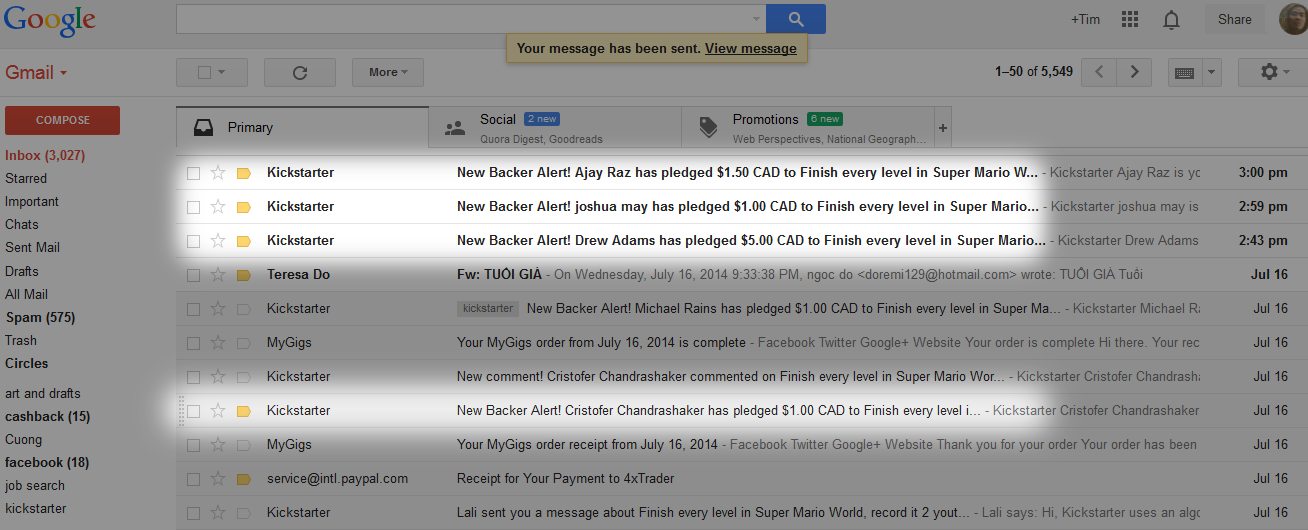Viewport: 1308px width, 530px height.
Task: Open input tools dropdown arrow
Action: 1212,72
